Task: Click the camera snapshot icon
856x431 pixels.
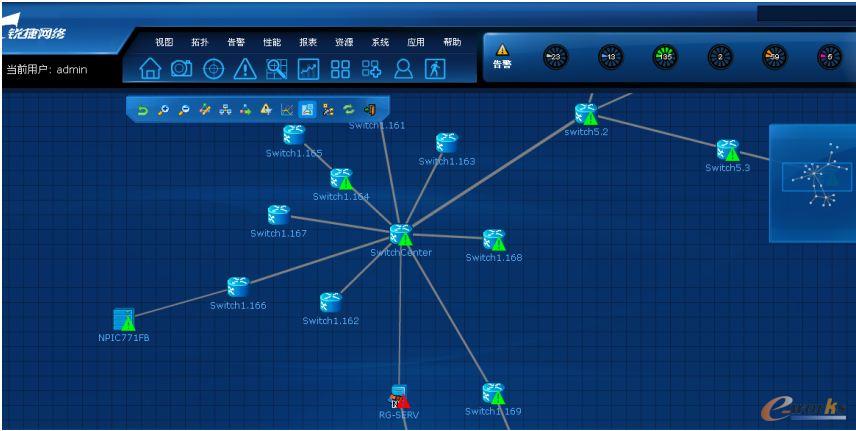Action: (181, 68)
